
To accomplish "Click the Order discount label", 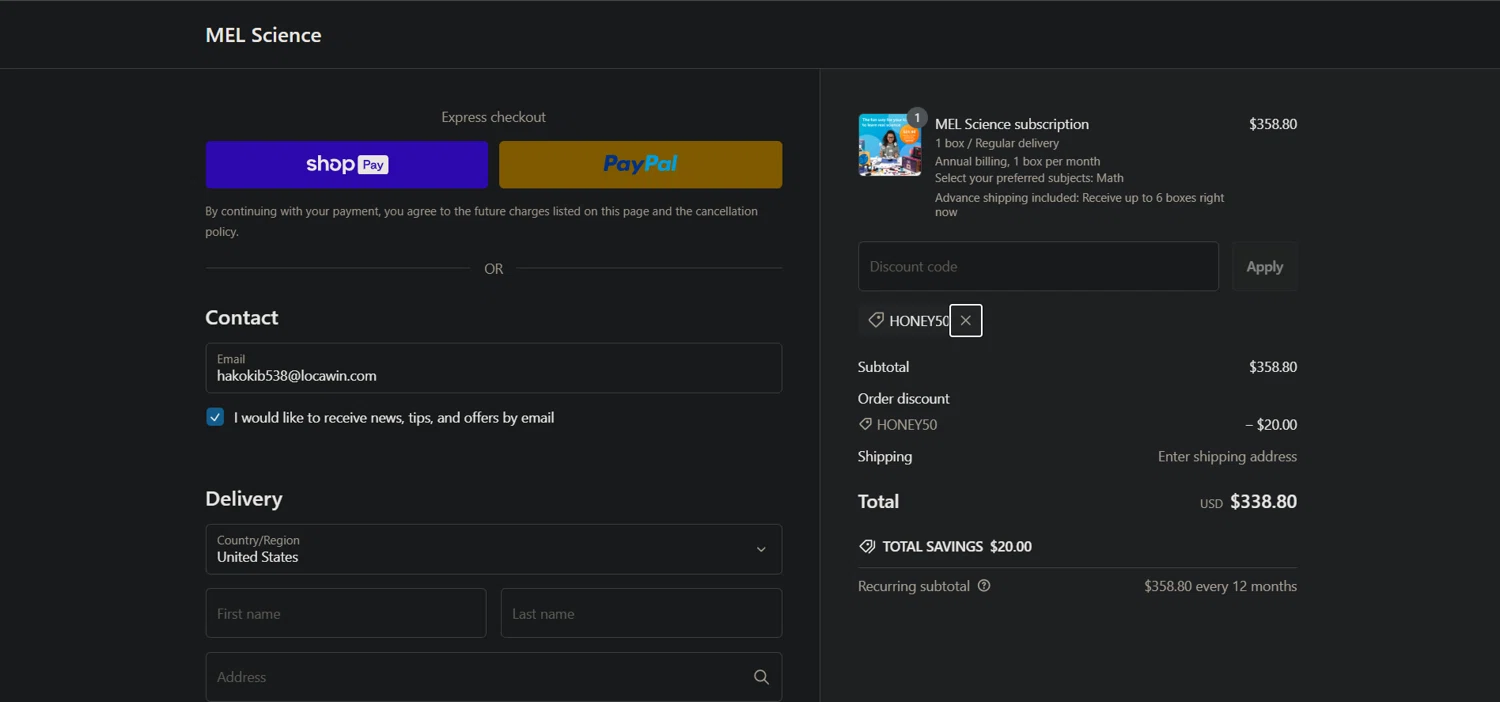I will click(x=903, y=398).
